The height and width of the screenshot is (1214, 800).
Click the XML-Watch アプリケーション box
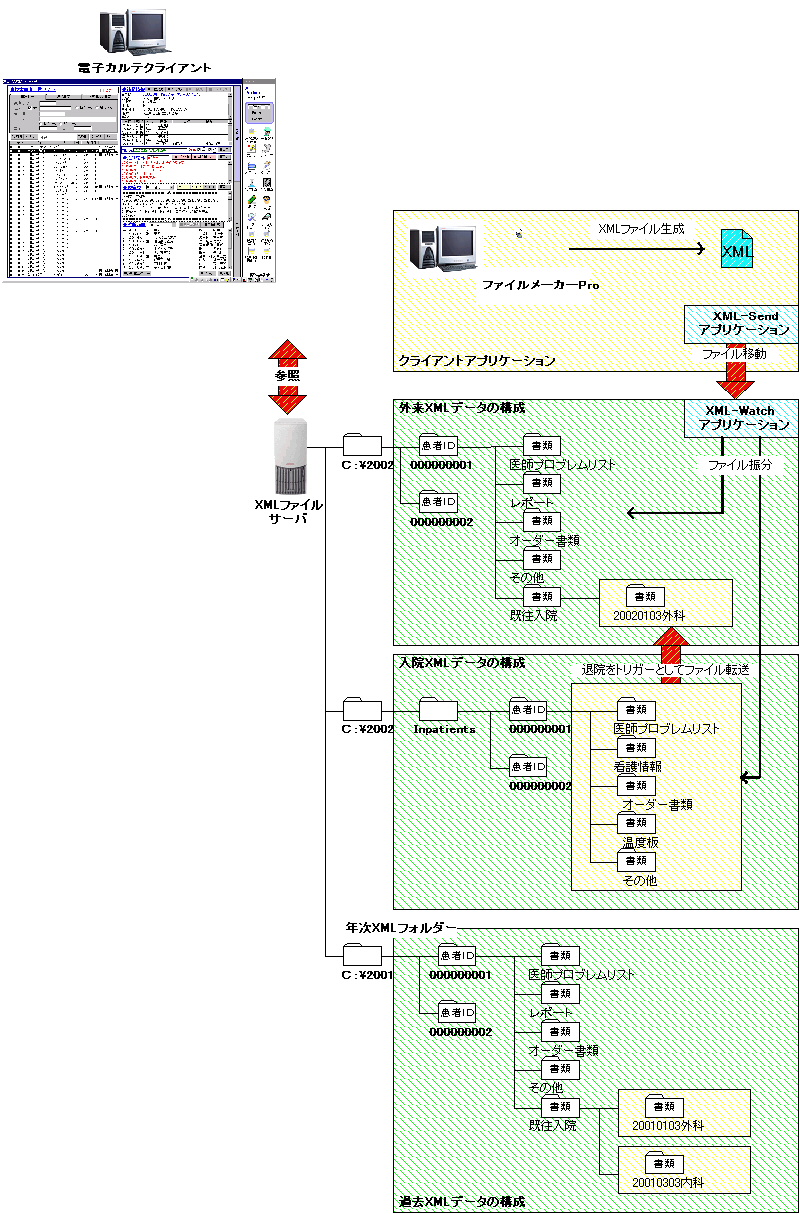click(740, 418)
